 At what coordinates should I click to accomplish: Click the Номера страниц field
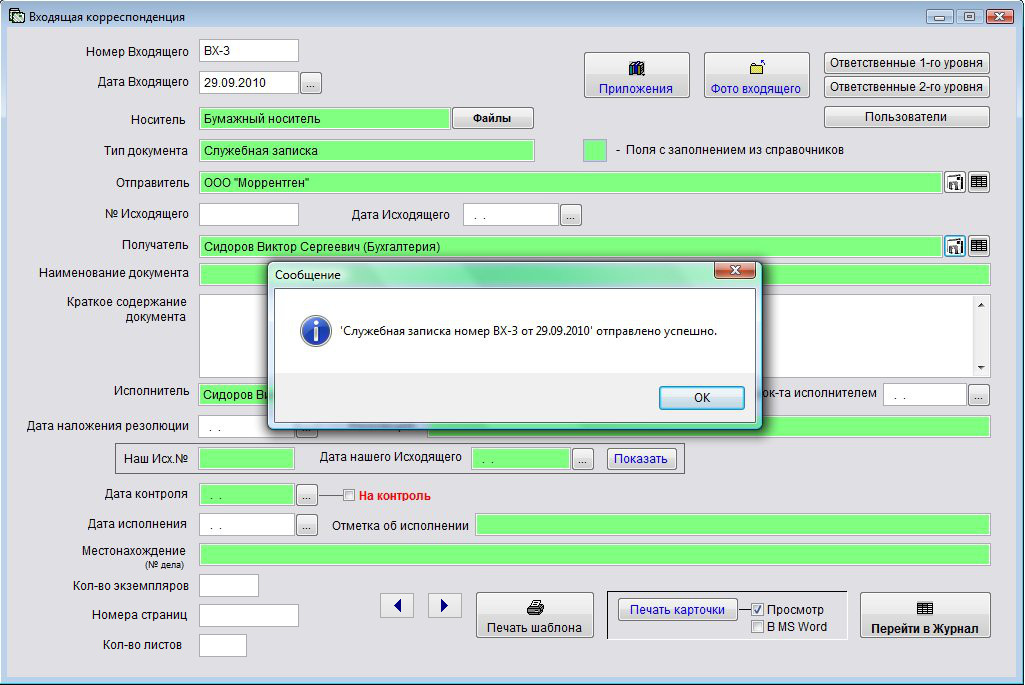tap(248, 615)
